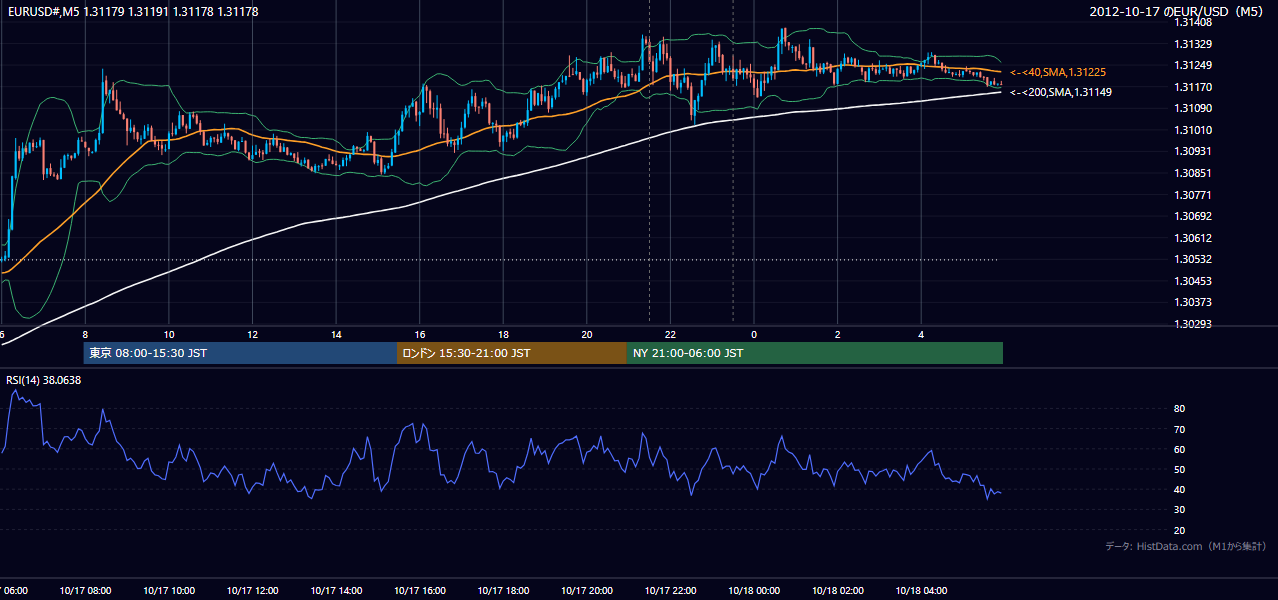Click date axis label 10/18 00:00
Image resolution: width=1278 pixels, height=600 pixels.
(x=754, y=591)
